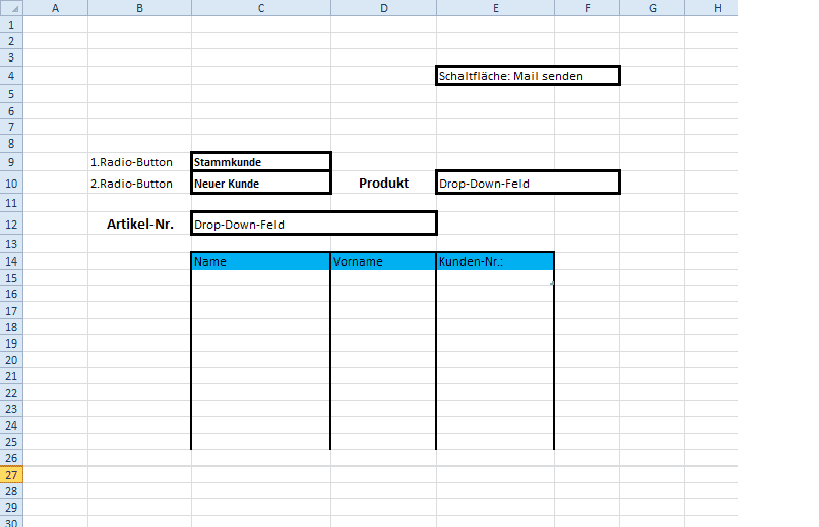This screenshot has width=819, height=527.
Task: Select the blue 'Name' header cell
Action: click(x=261, y=261)
